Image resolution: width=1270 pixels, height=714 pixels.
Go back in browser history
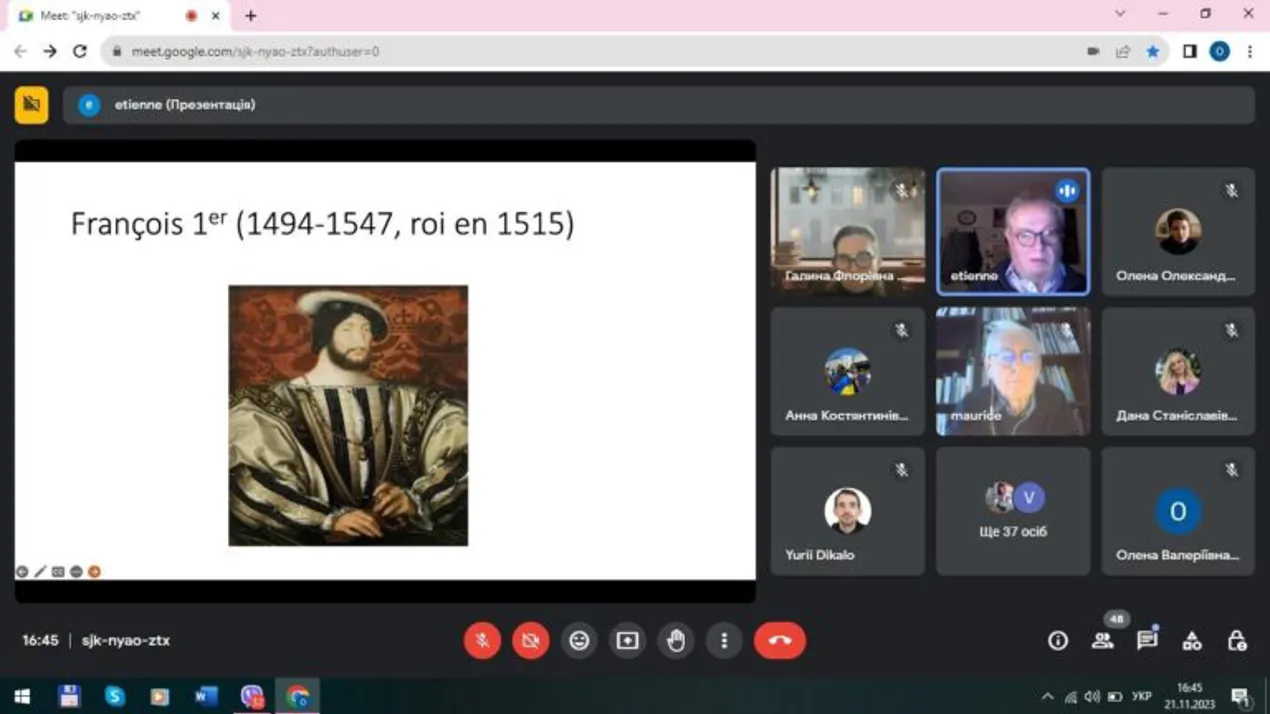pos(20,52)
